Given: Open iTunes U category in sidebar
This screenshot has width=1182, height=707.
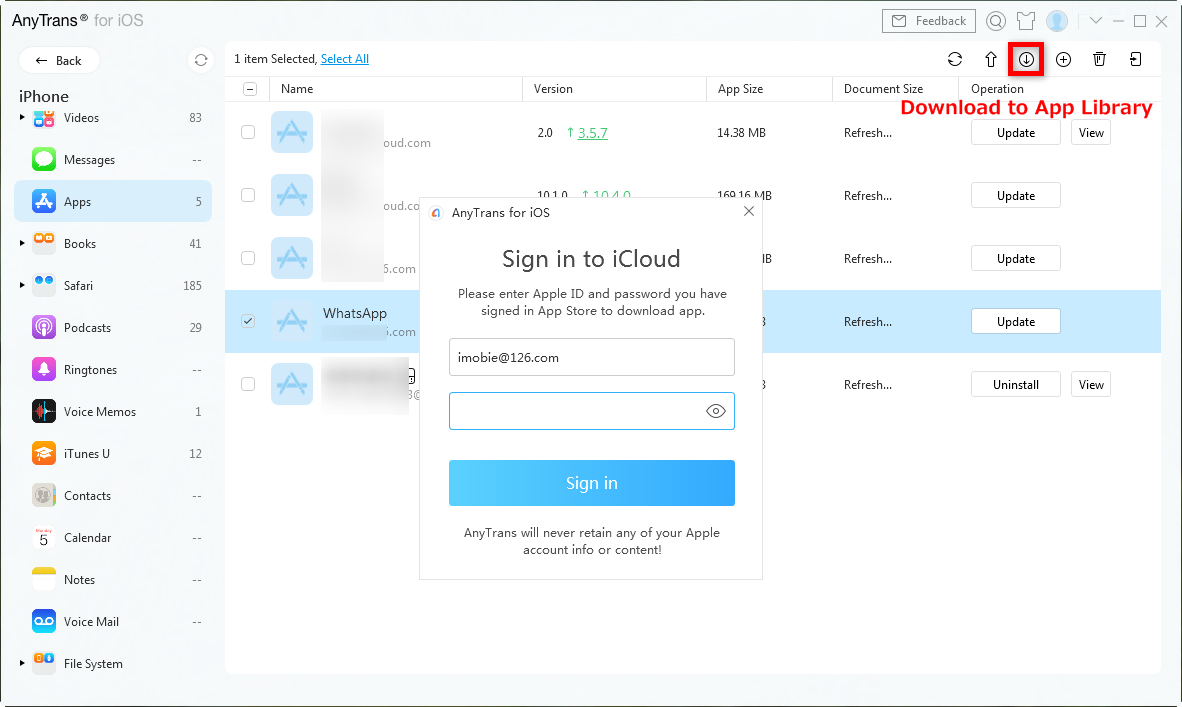Looking at the screenshot, I should point(113,454).
